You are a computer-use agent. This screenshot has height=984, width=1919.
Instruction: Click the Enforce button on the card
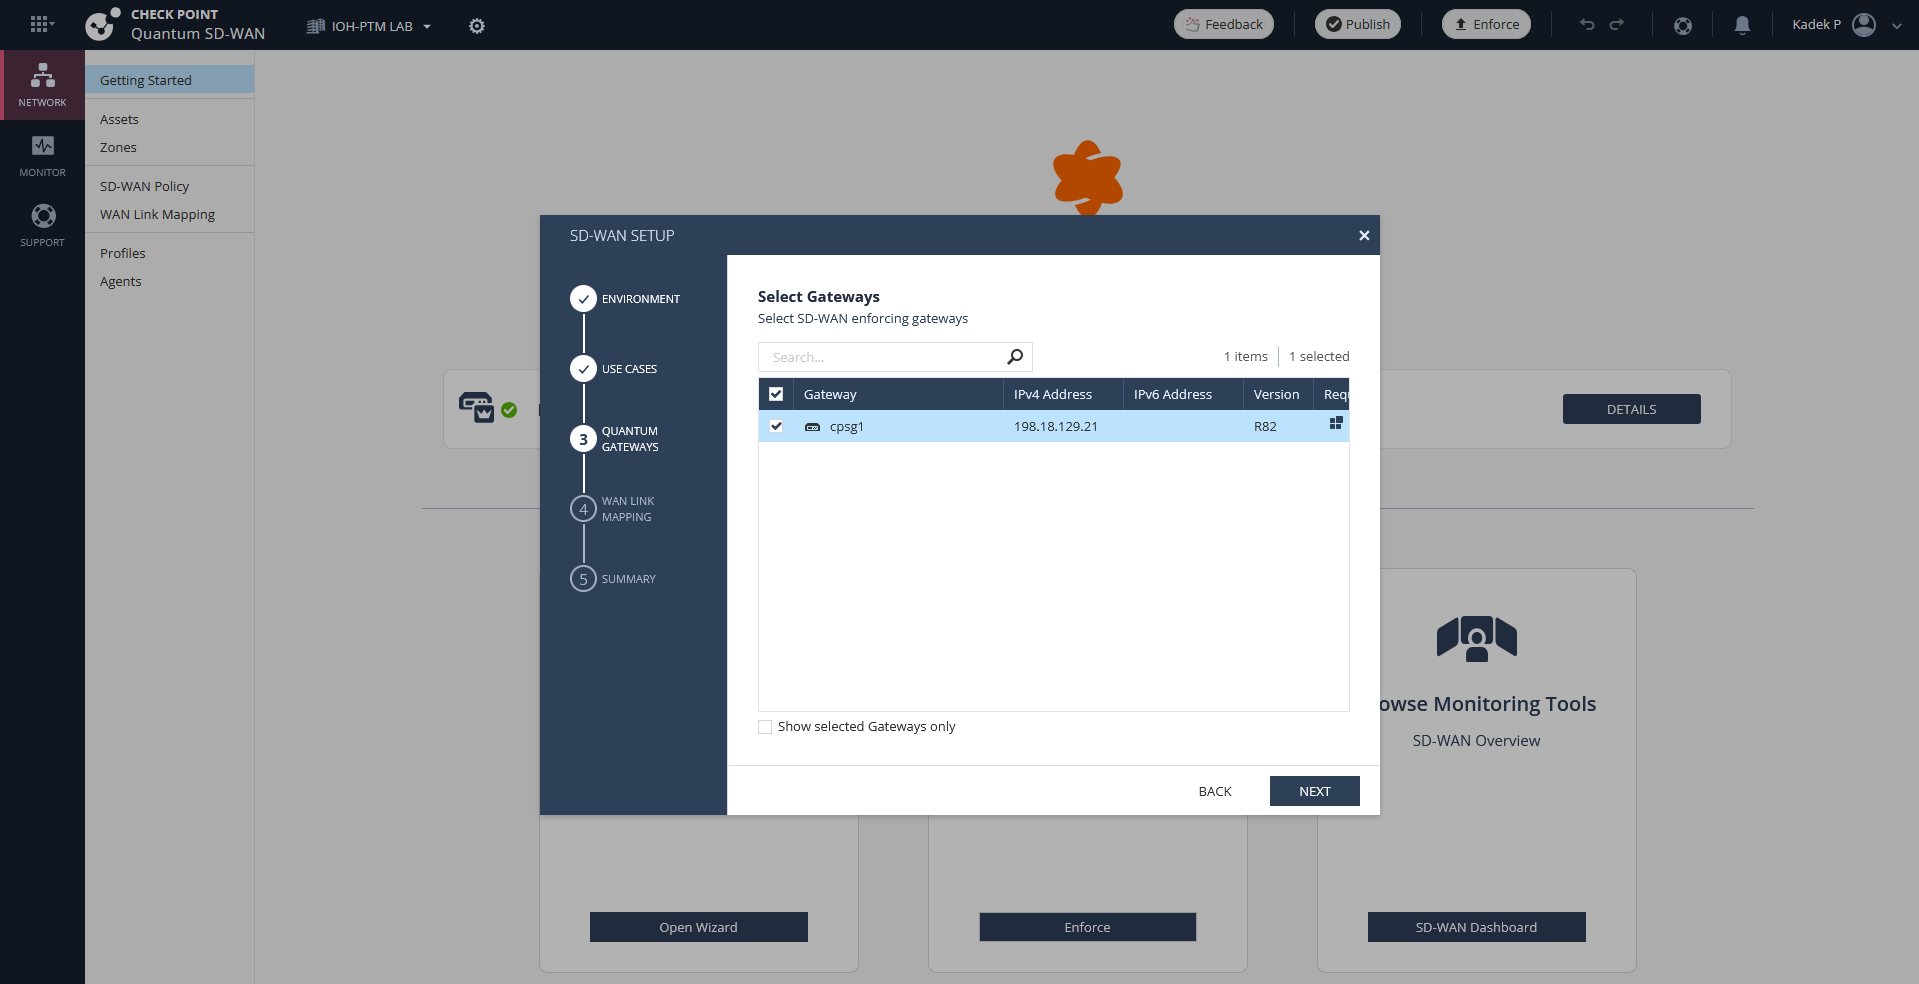1088,927
